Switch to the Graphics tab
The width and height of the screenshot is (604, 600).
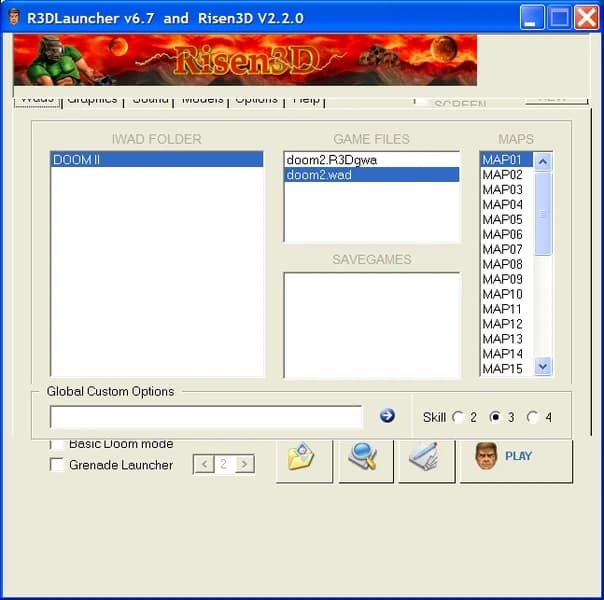tap(92, 101)
